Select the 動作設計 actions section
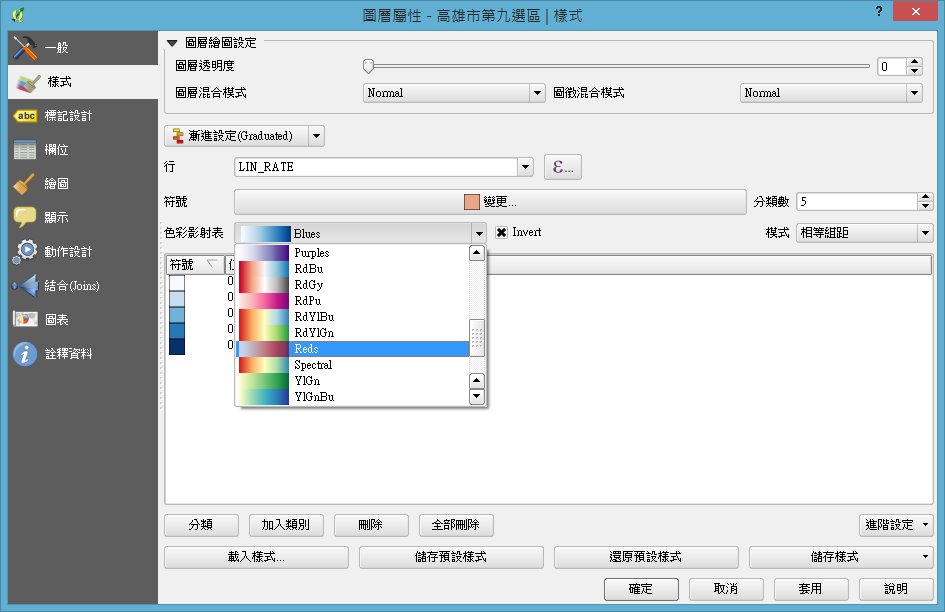The height and width of the screenshot is (612, 945). pyautogui.click(x=67, y=252)
